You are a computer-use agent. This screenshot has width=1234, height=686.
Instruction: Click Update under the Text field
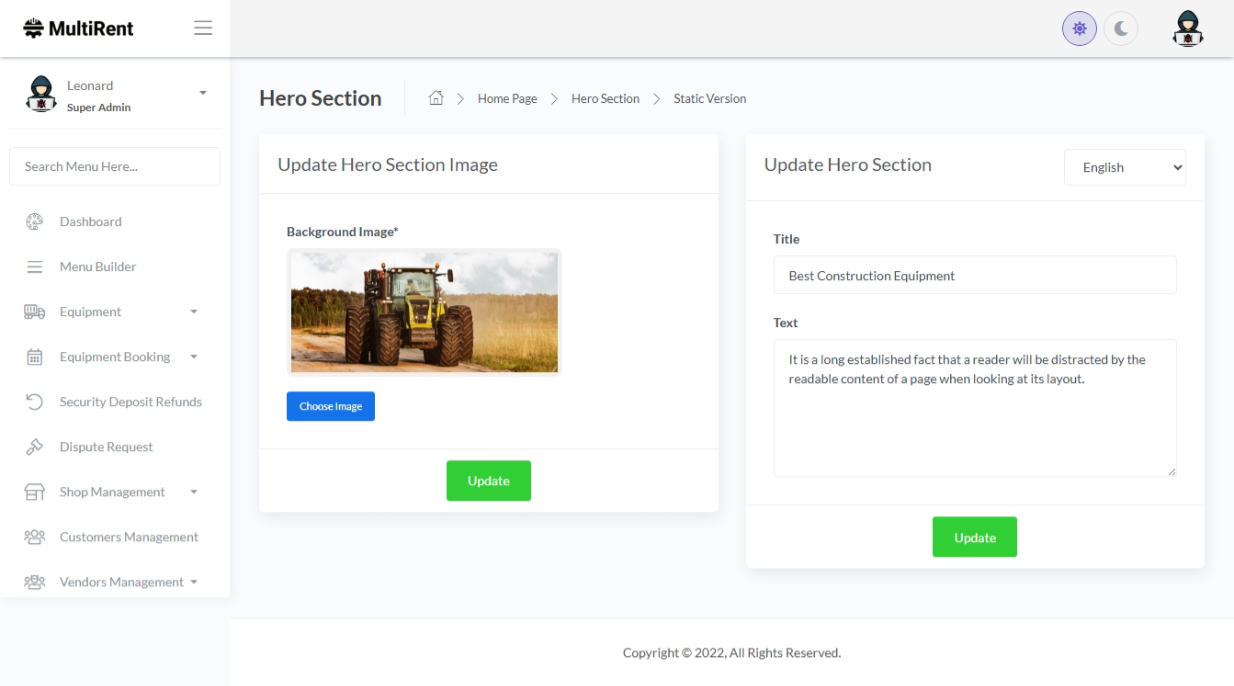coord(974,537)
